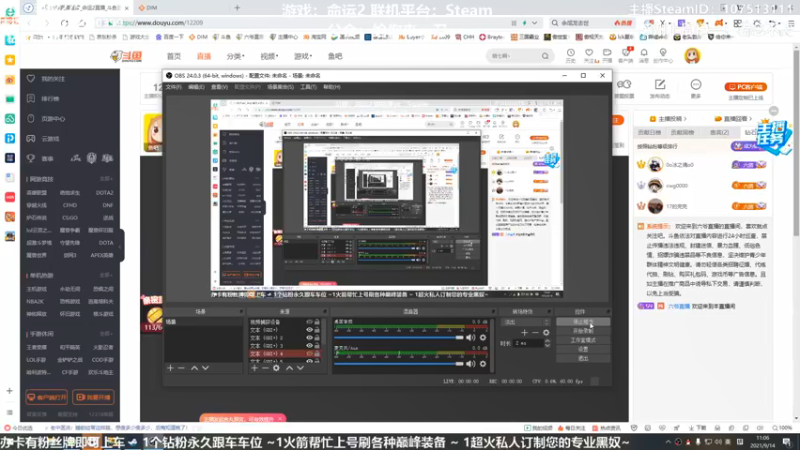This screenshot has width=800, height=450.
Task: Add a new scene in the OBS scenes panel
Action: coord(170,368)
